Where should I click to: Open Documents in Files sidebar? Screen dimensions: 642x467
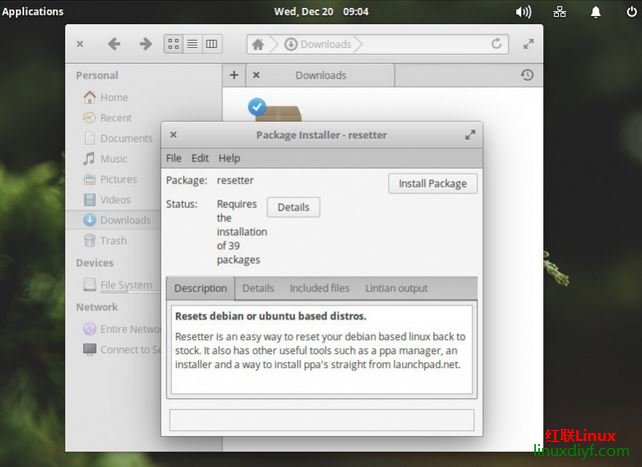pos(113,138)
